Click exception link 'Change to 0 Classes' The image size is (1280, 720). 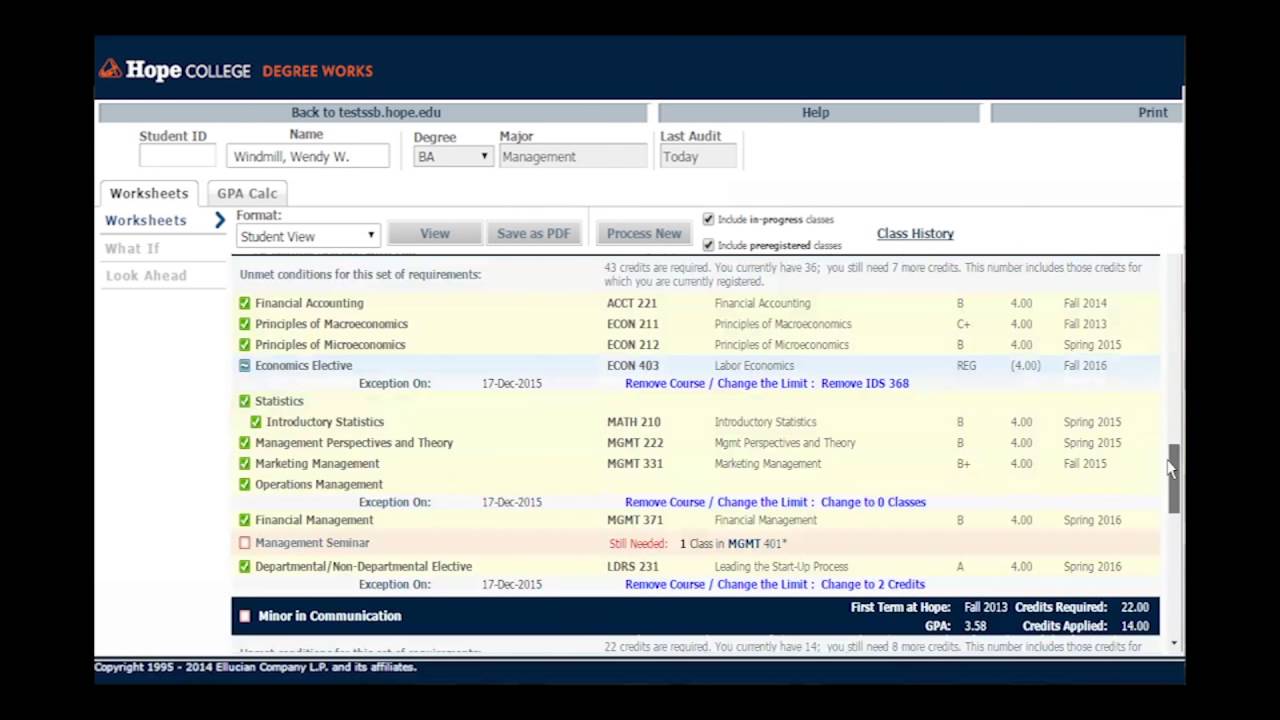(x=873, y=502)
